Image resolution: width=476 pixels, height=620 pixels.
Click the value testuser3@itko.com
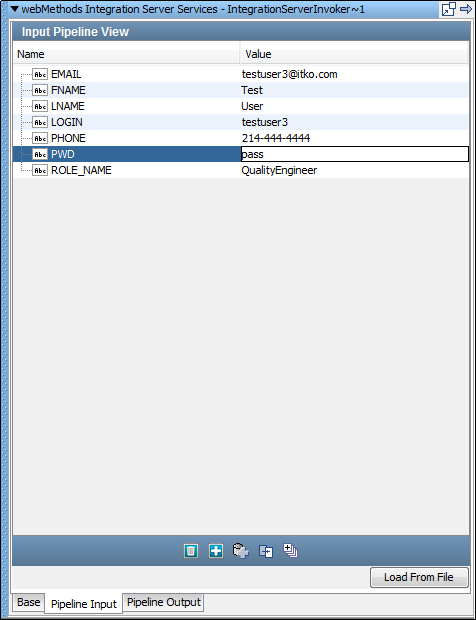click(289, 74)
